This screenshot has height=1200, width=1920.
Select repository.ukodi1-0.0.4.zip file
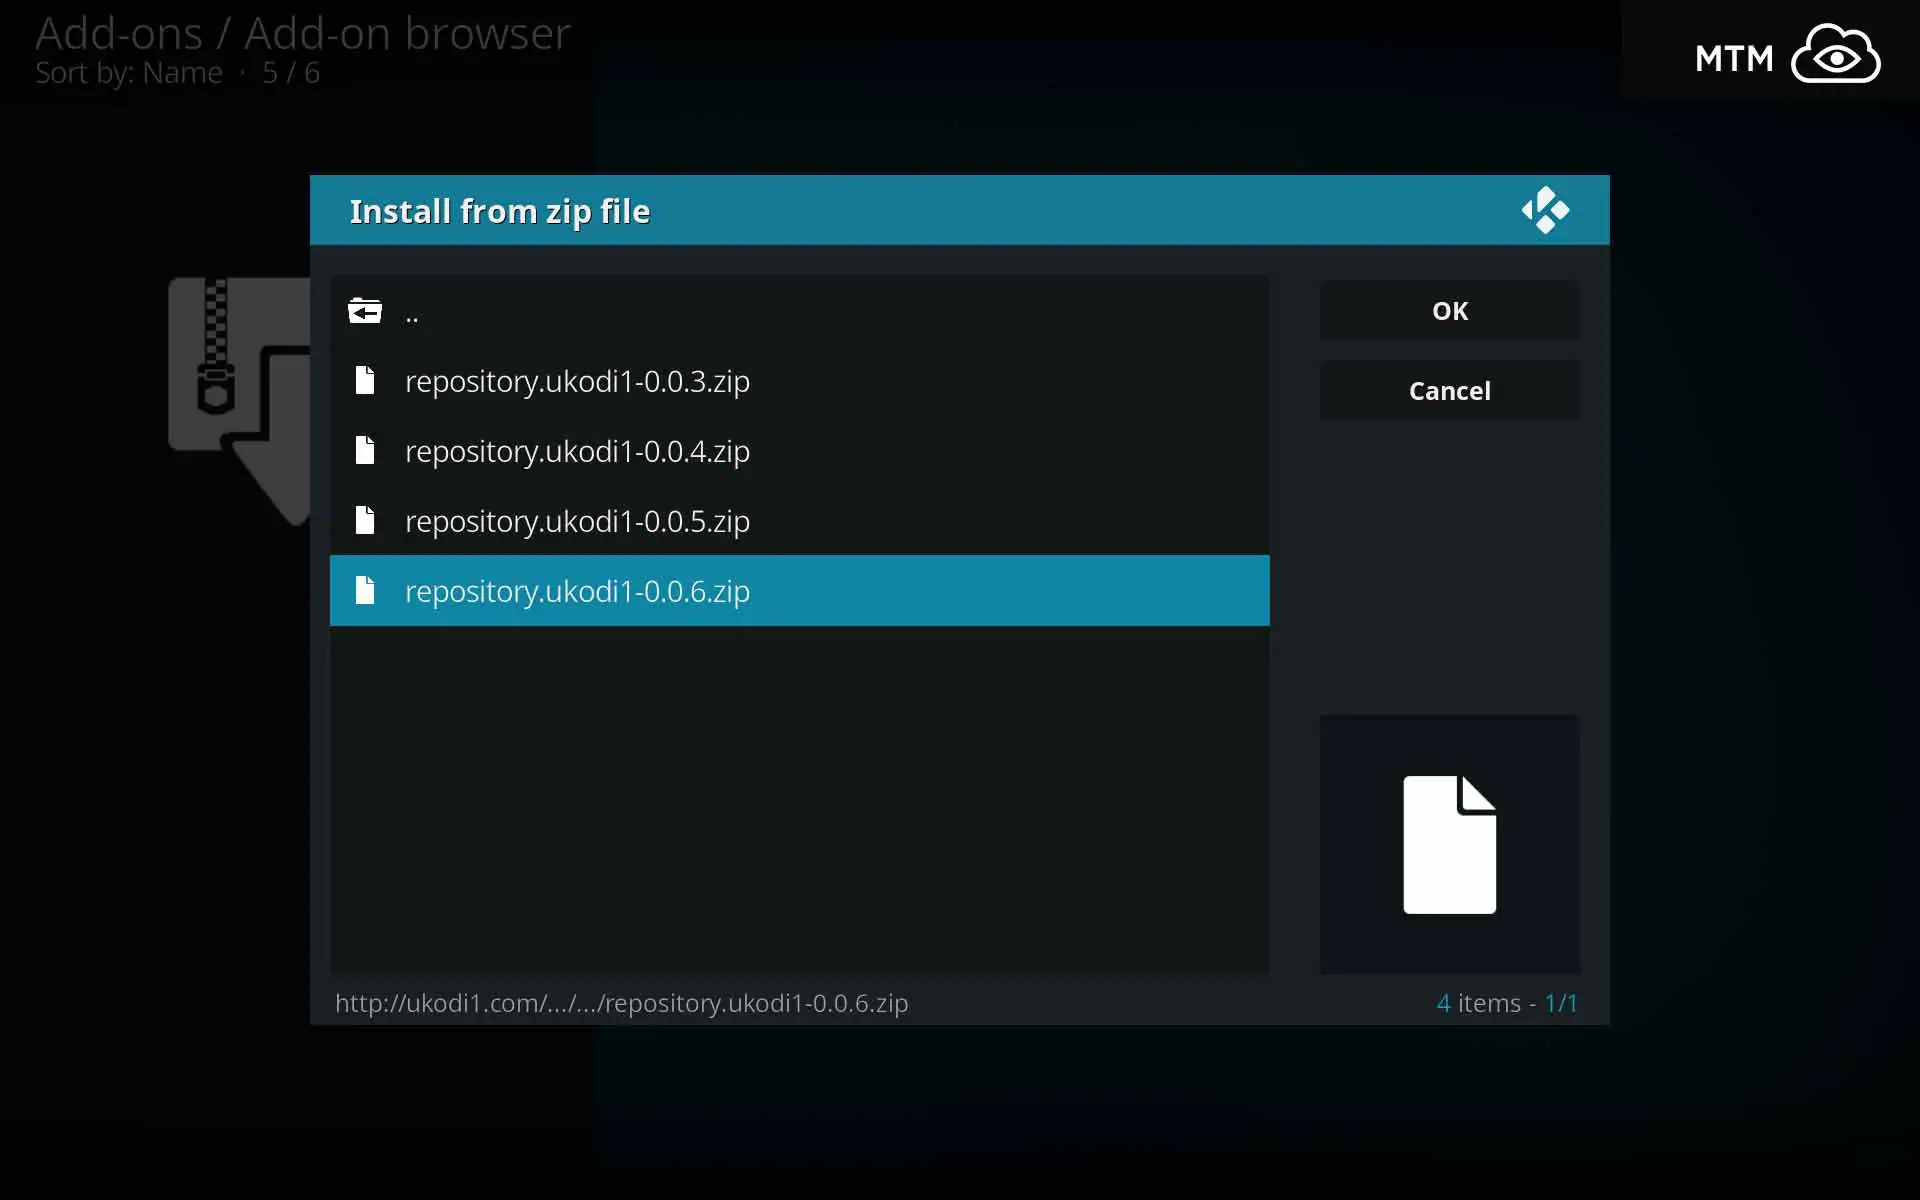pyautogui.click(x=577, y=451)
